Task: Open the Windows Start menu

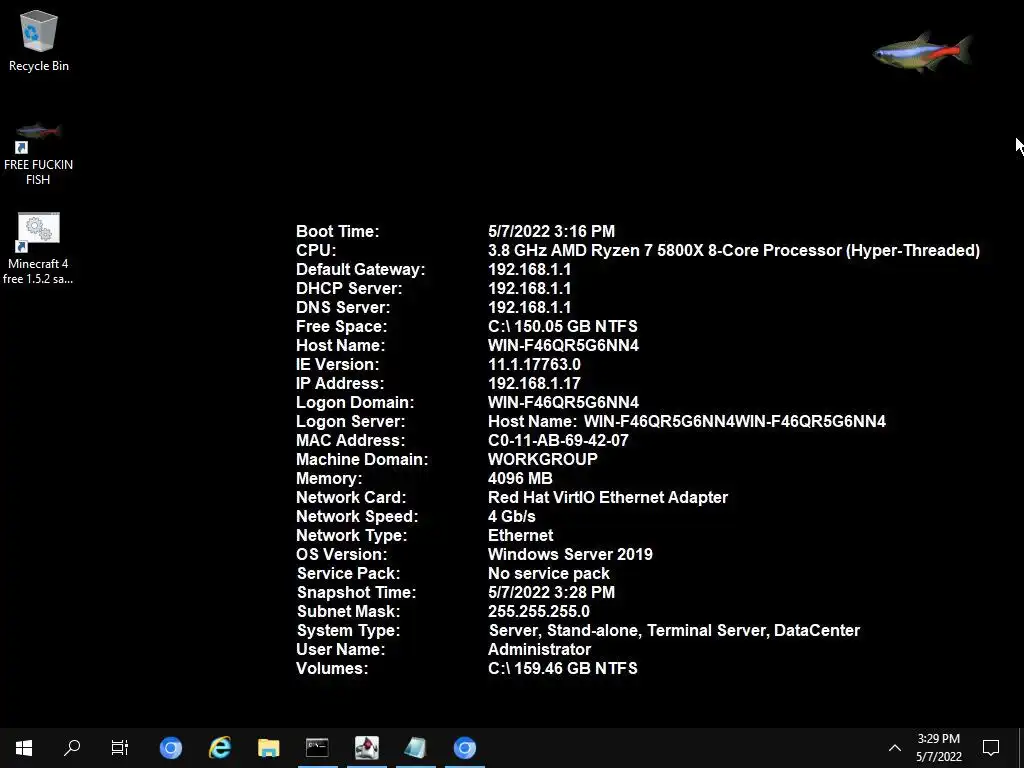Action: pos(24,748)
